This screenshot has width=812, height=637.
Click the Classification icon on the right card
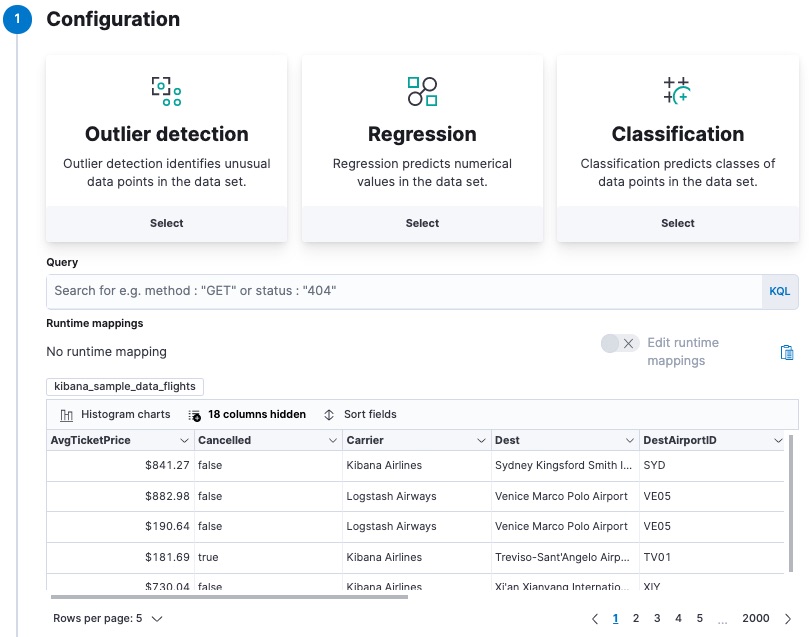pyautogui.click(x=677, y=88)
